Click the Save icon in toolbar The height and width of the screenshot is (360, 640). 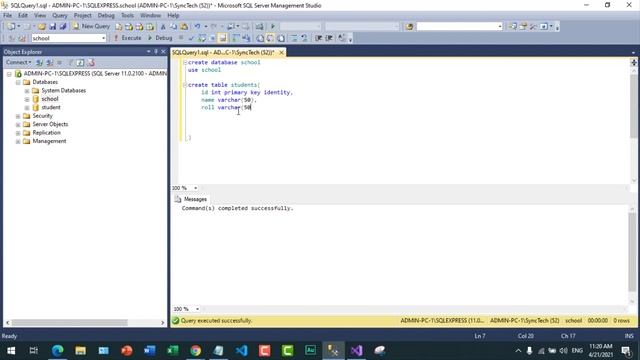pyautogui.click(x=53, y=27)
